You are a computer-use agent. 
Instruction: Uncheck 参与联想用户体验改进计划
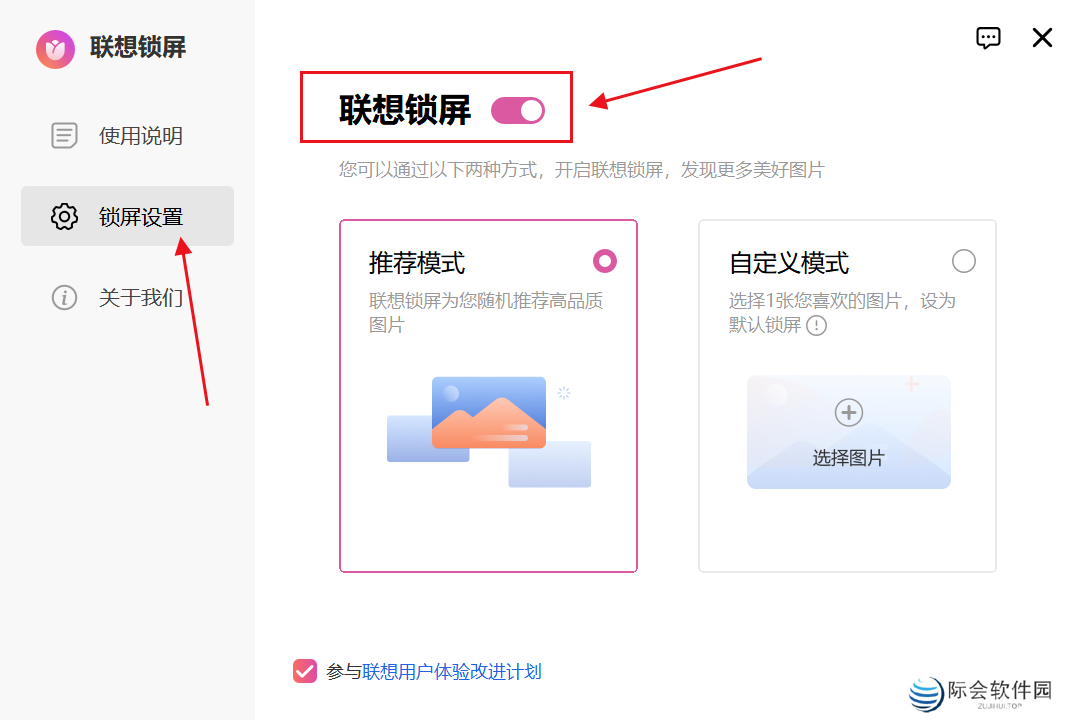pos(305,671)
